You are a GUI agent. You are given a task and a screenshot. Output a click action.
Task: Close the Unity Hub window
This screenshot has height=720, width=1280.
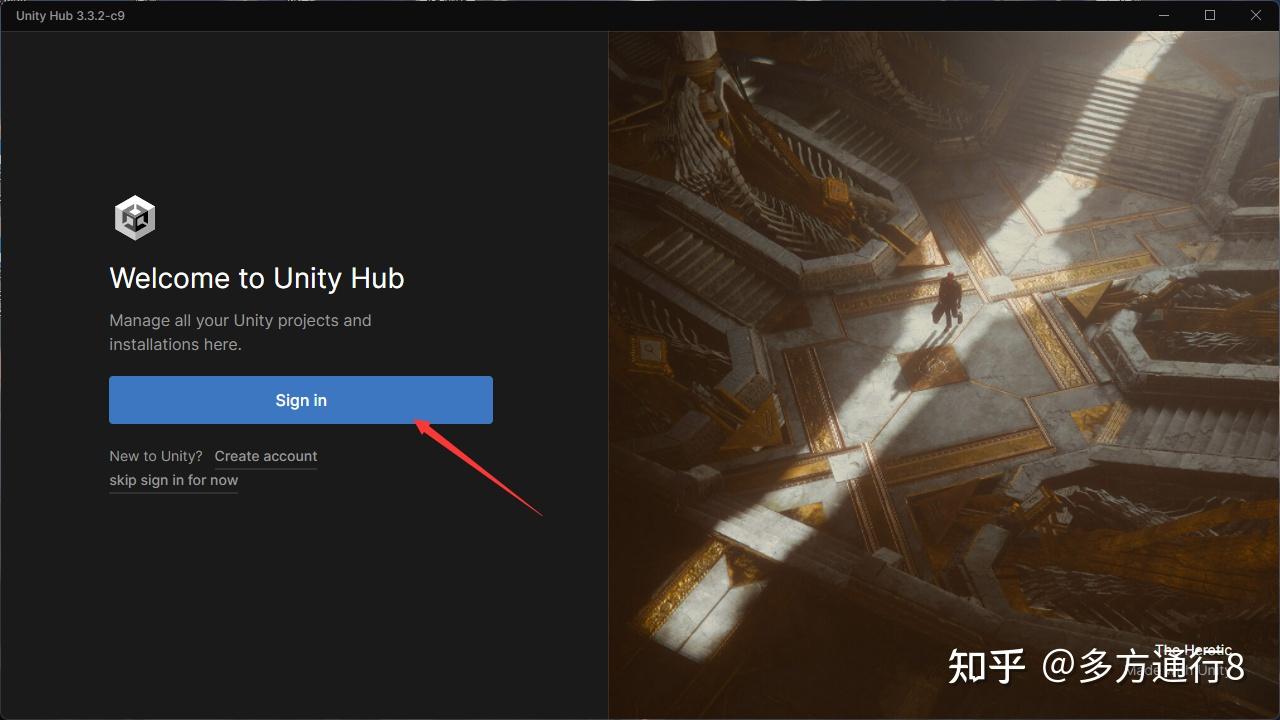click(x=1255, y=15)
